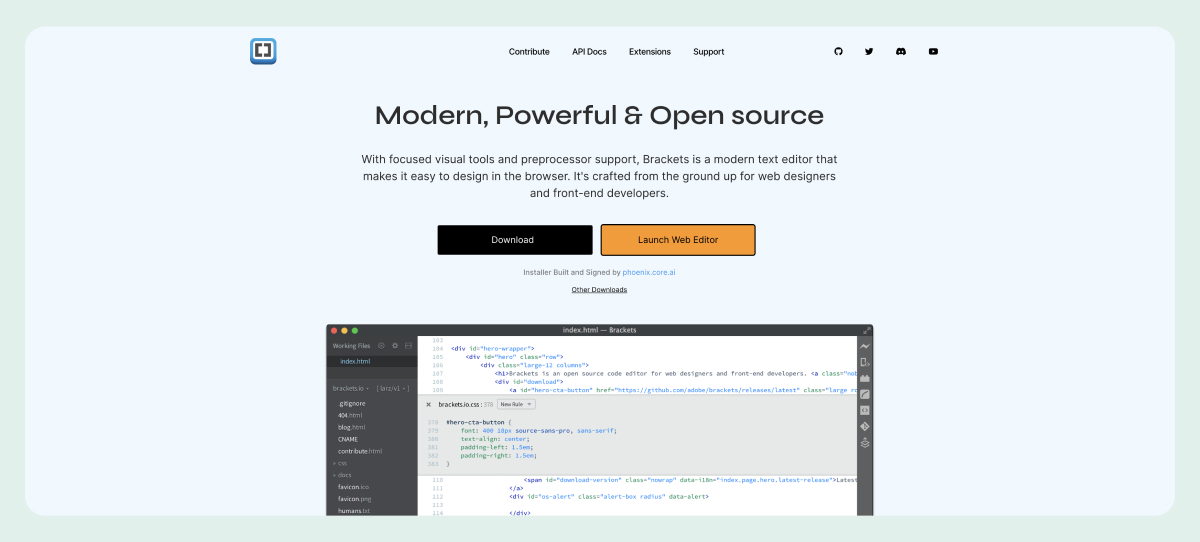1200x542 pixels.
Task: Open the YouTube icon link
Action: click(x=933, y=51)
